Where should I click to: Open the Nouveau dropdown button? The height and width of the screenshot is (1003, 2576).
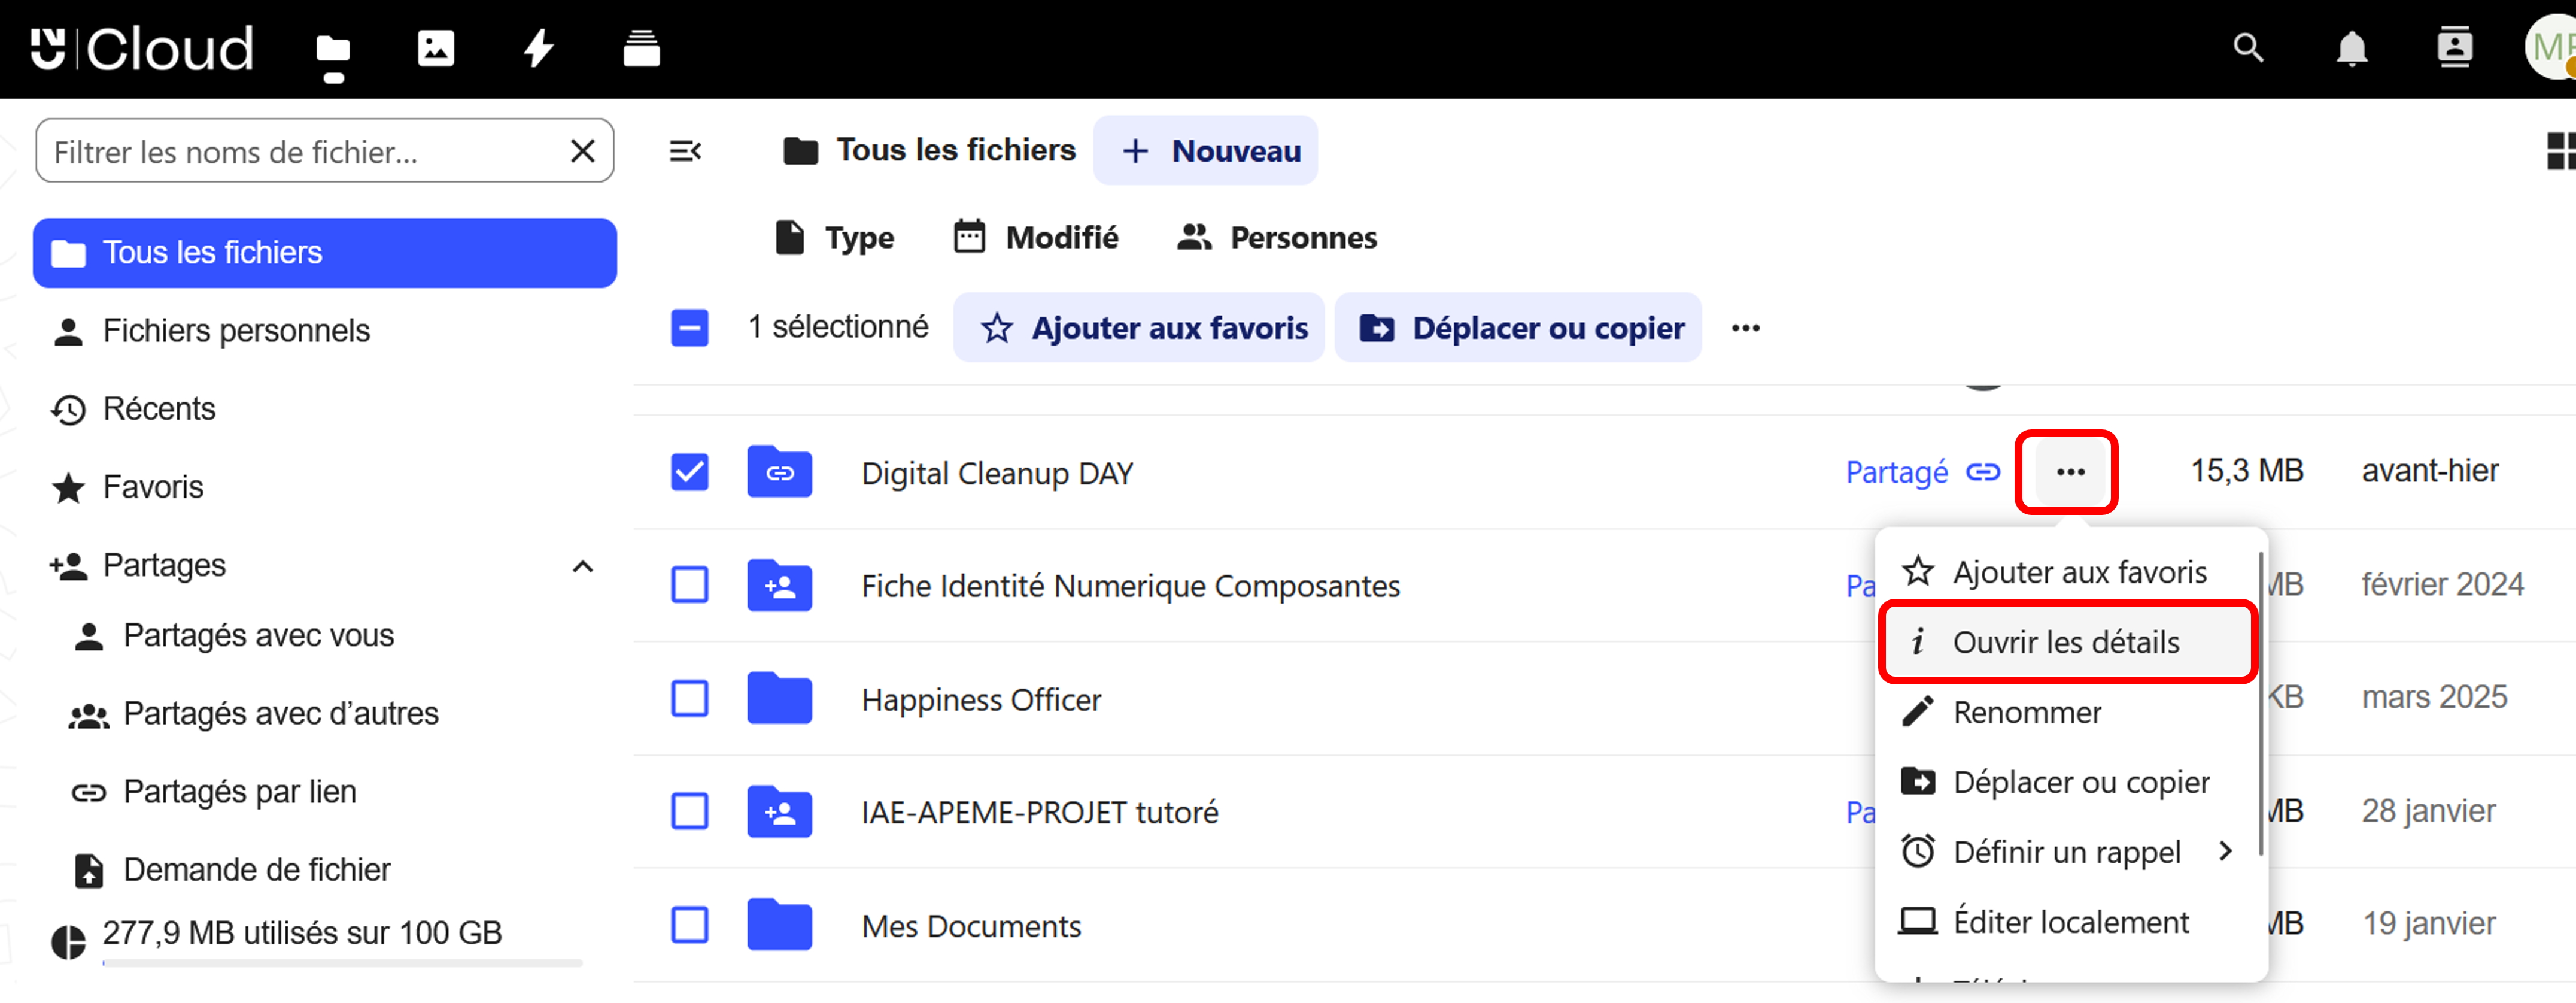click(1205, 151)
